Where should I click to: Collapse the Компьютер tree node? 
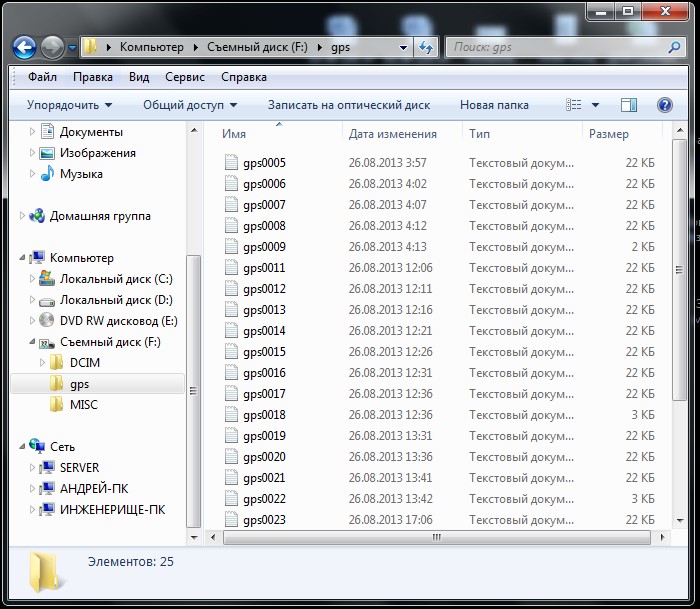tap(22, 258)
